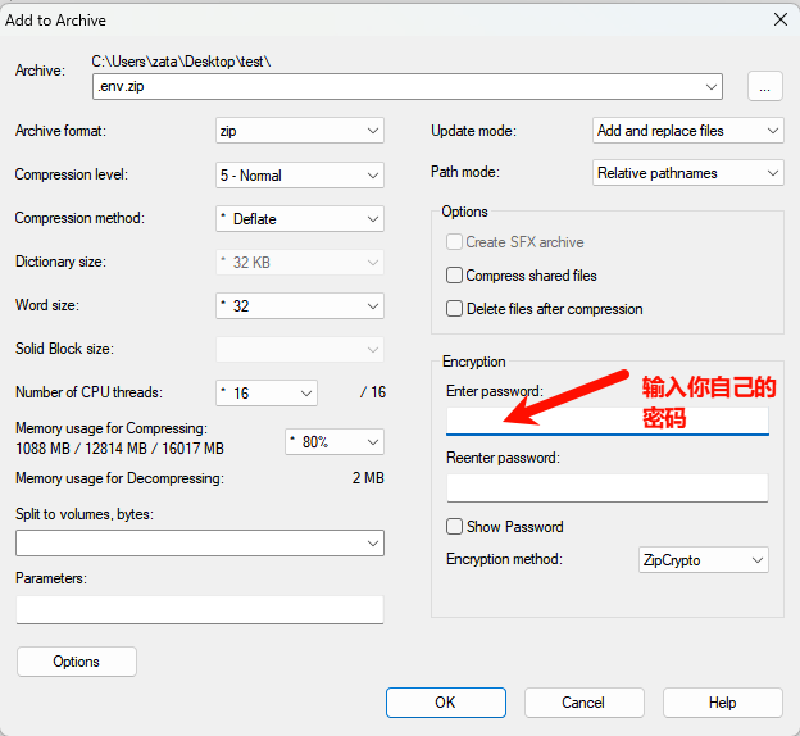Screen dimensions: 800x736
Task: Open the Update mode dropdown
Action: [688, 131]
